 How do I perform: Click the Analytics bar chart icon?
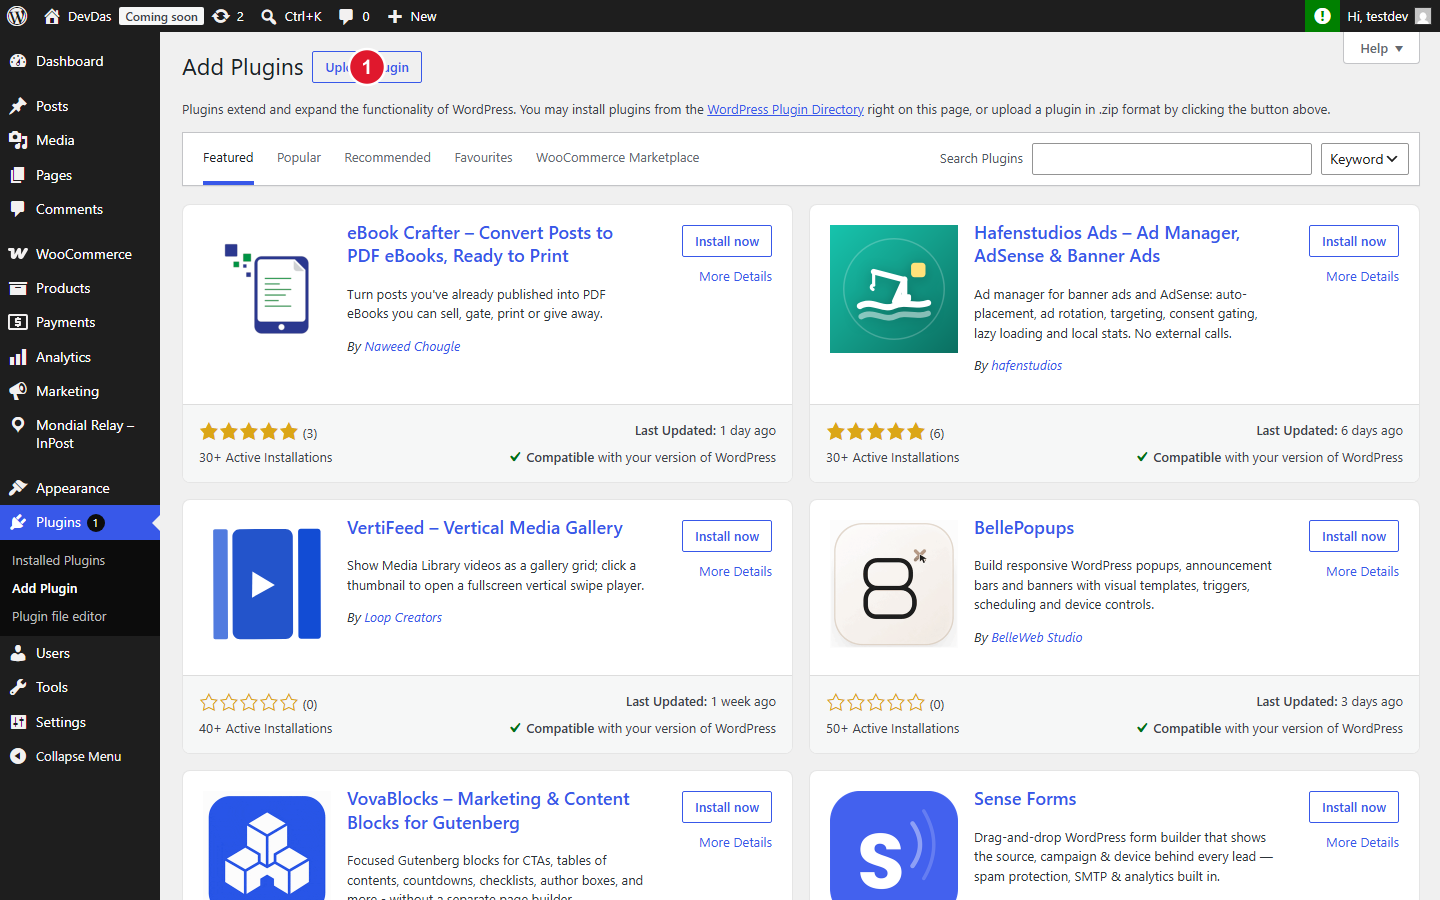point(18,357)
